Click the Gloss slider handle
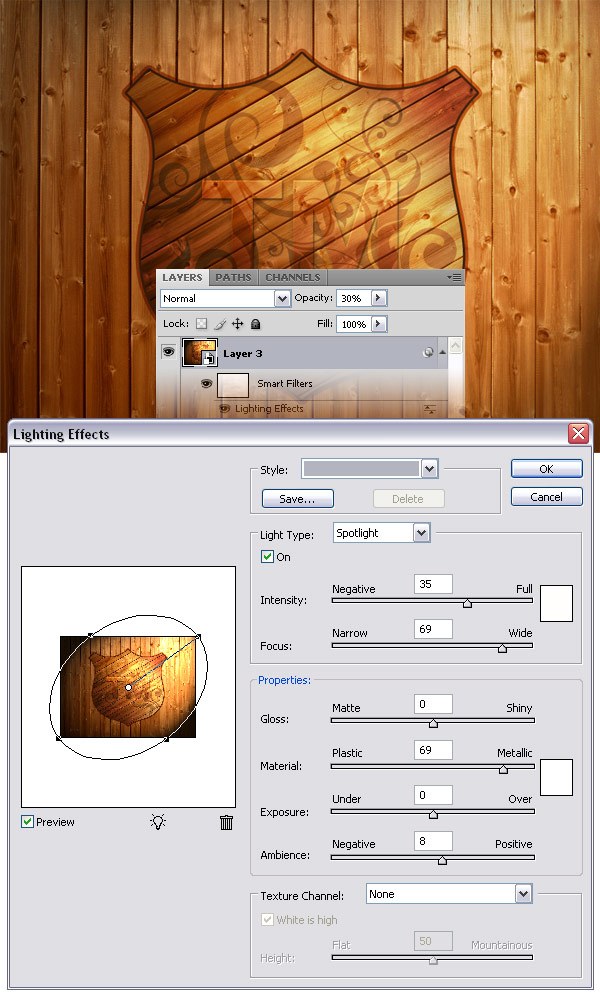600x1000 pixels. 434,723
